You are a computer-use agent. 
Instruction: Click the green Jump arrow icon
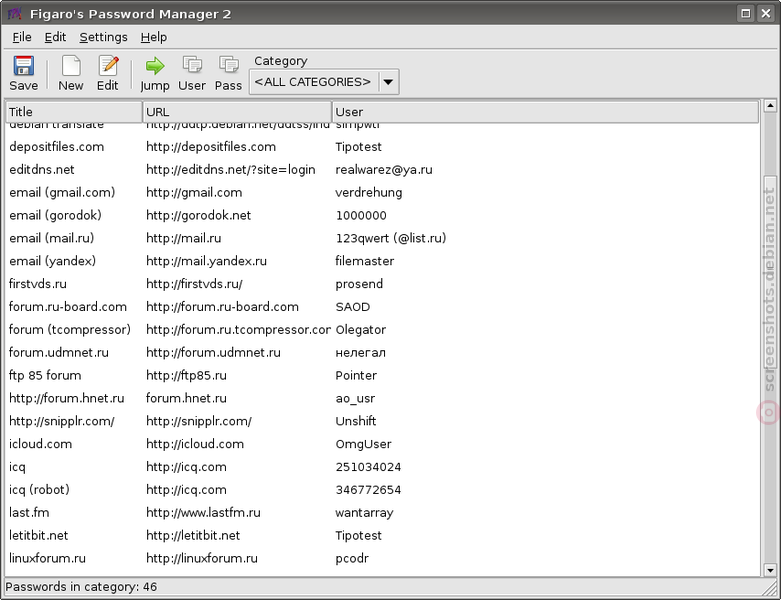pos(155,66)
